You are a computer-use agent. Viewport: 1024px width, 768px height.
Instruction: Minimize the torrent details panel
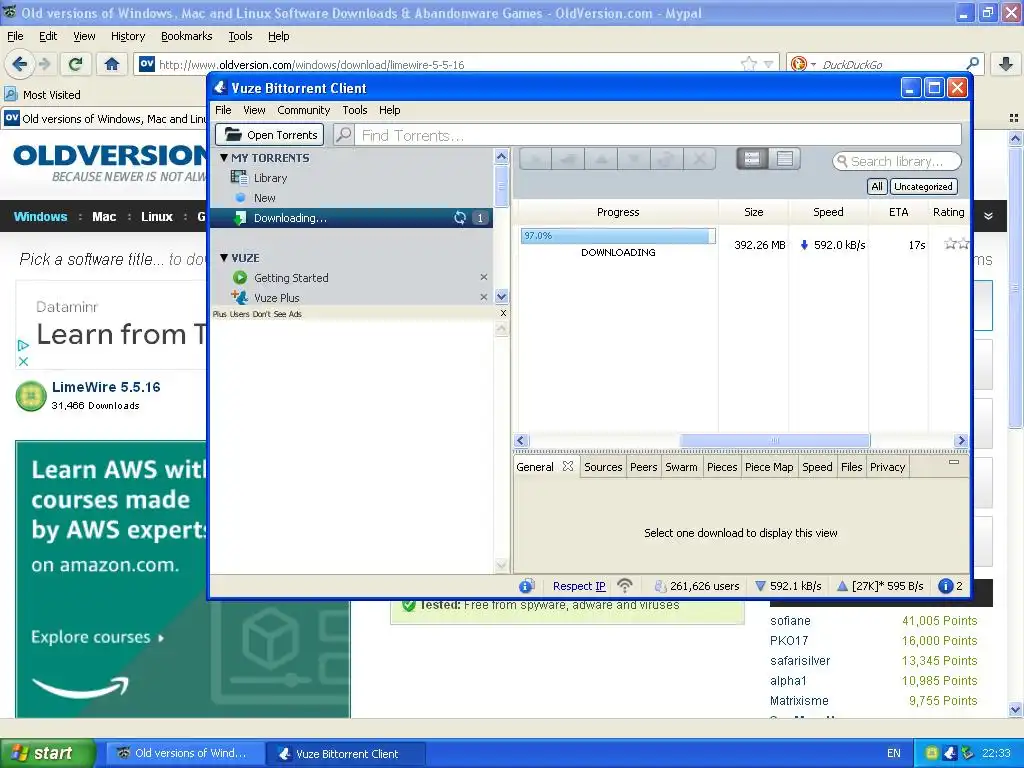(953, 462)
